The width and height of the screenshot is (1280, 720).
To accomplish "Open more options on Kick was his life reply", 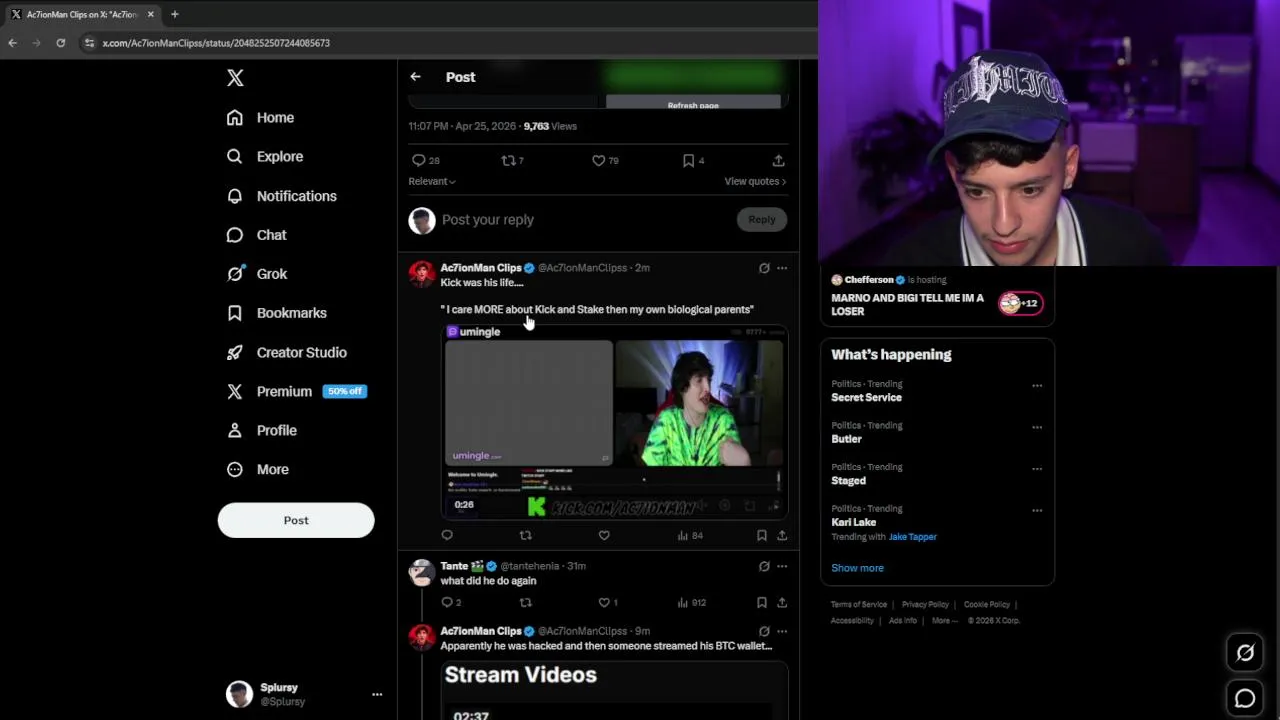I will (x=782, y=268).
